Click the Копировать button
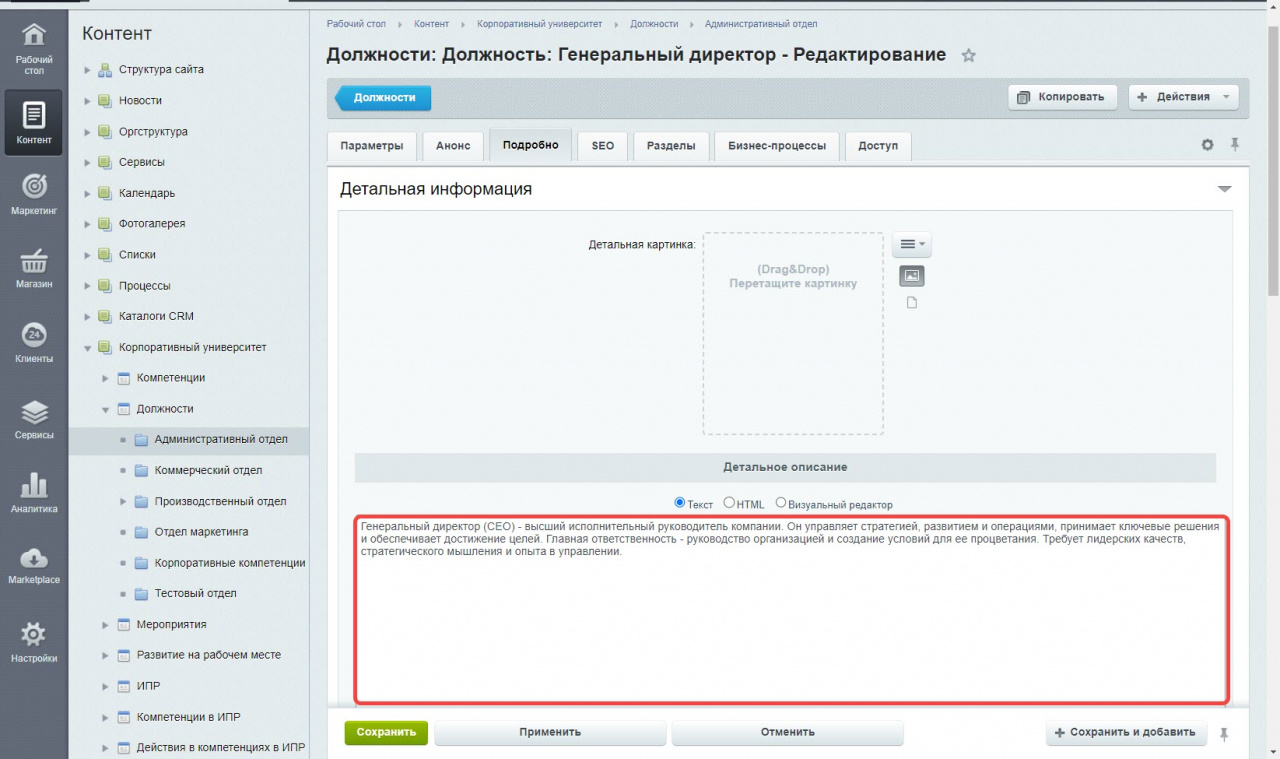1280x759 pixels. pos(1062,97)
